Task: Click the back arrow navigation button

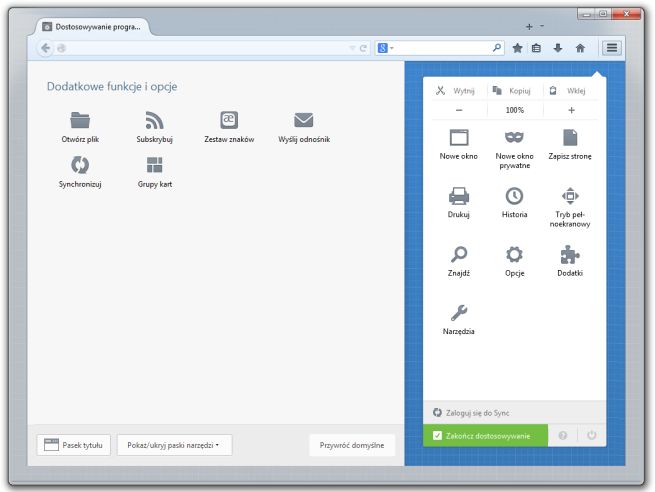Action: [x=46, y=48]
